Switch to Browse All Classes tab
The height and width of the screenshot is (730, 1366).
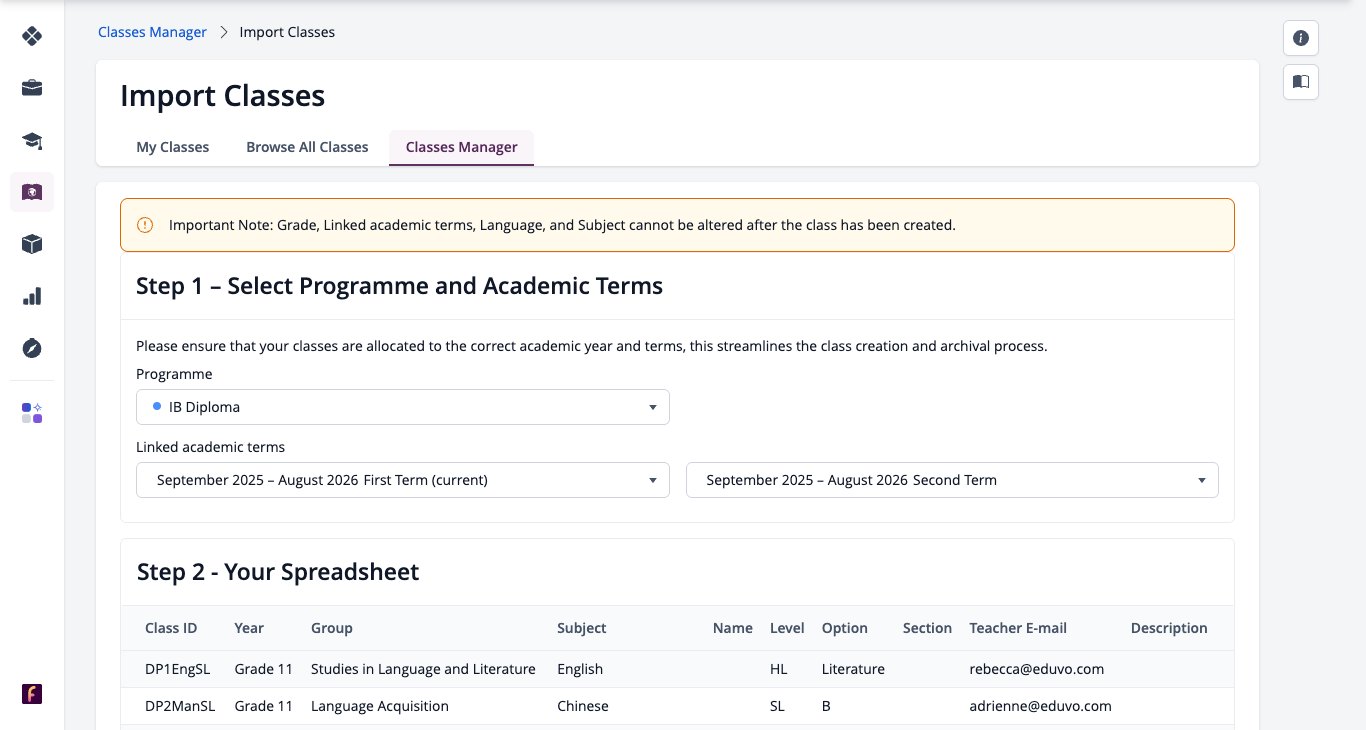coord(307,147)
